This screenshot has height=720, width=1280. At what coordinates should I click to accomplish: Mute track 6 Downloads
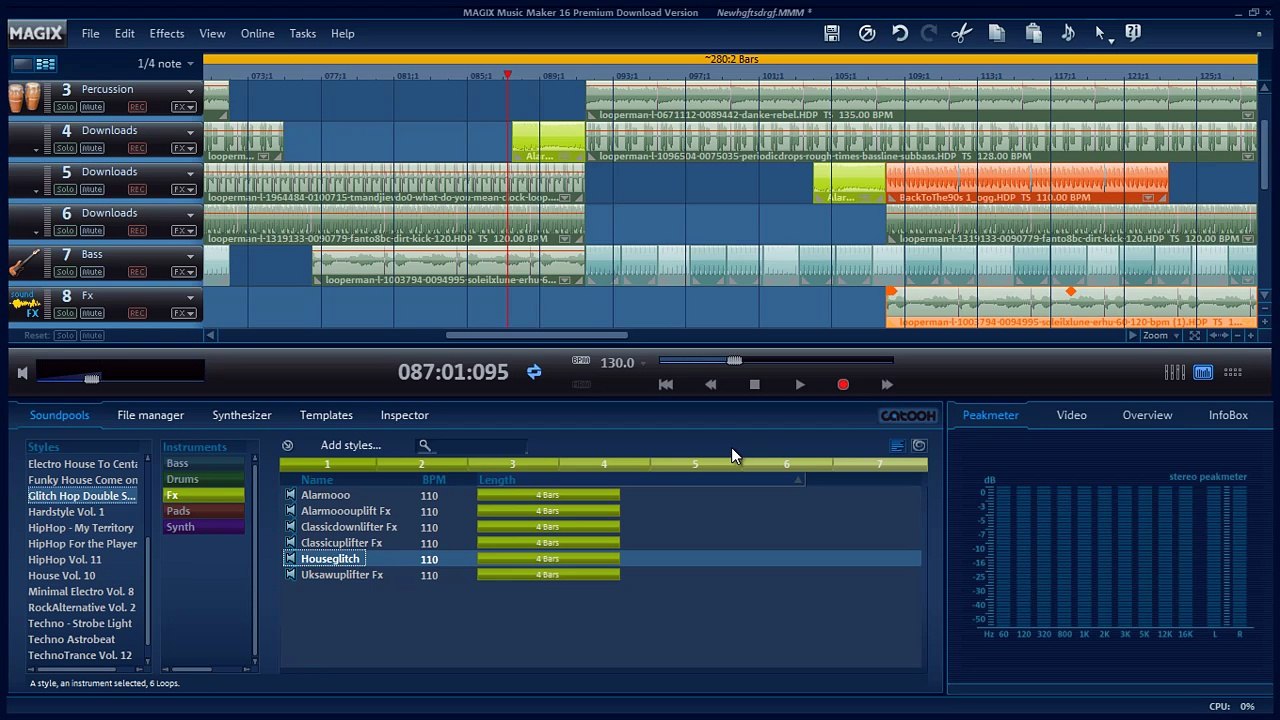click(92, 231)
